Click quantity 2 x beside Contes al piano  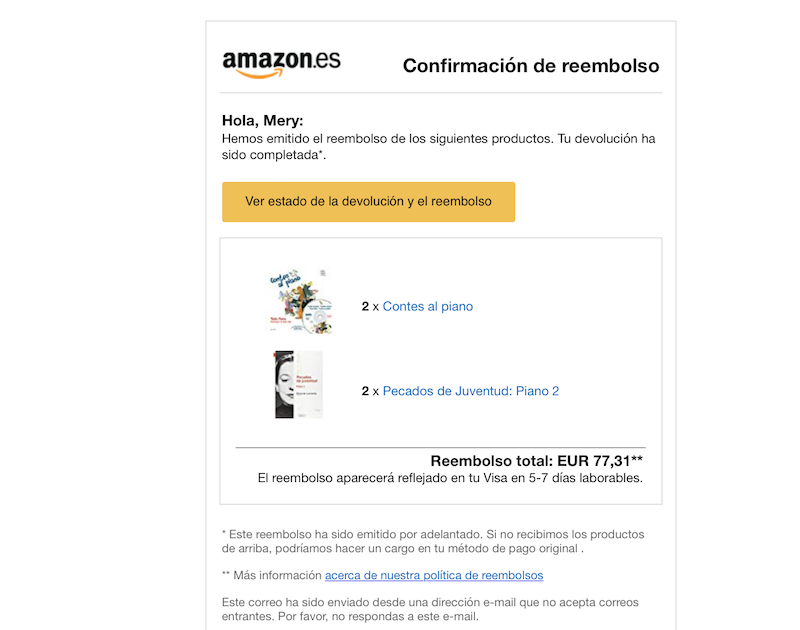pos(370,306)
